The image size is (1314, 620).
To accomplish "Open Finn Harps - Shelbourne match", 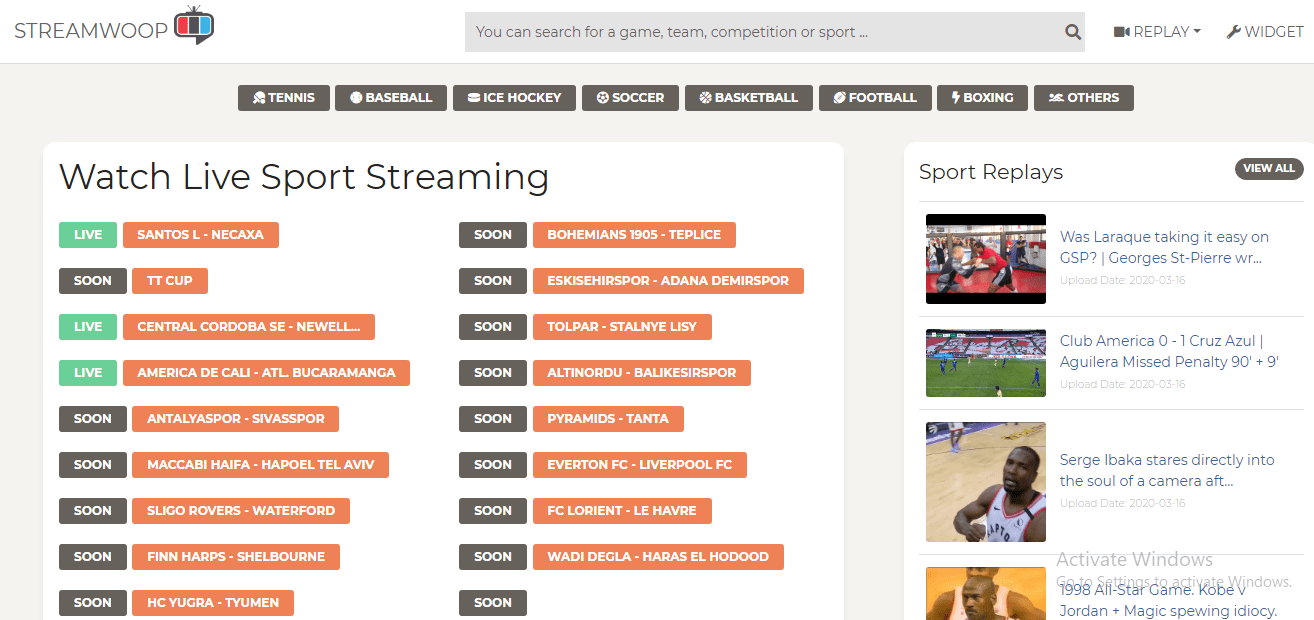I will pyautogui.click(x=236, y=557).
